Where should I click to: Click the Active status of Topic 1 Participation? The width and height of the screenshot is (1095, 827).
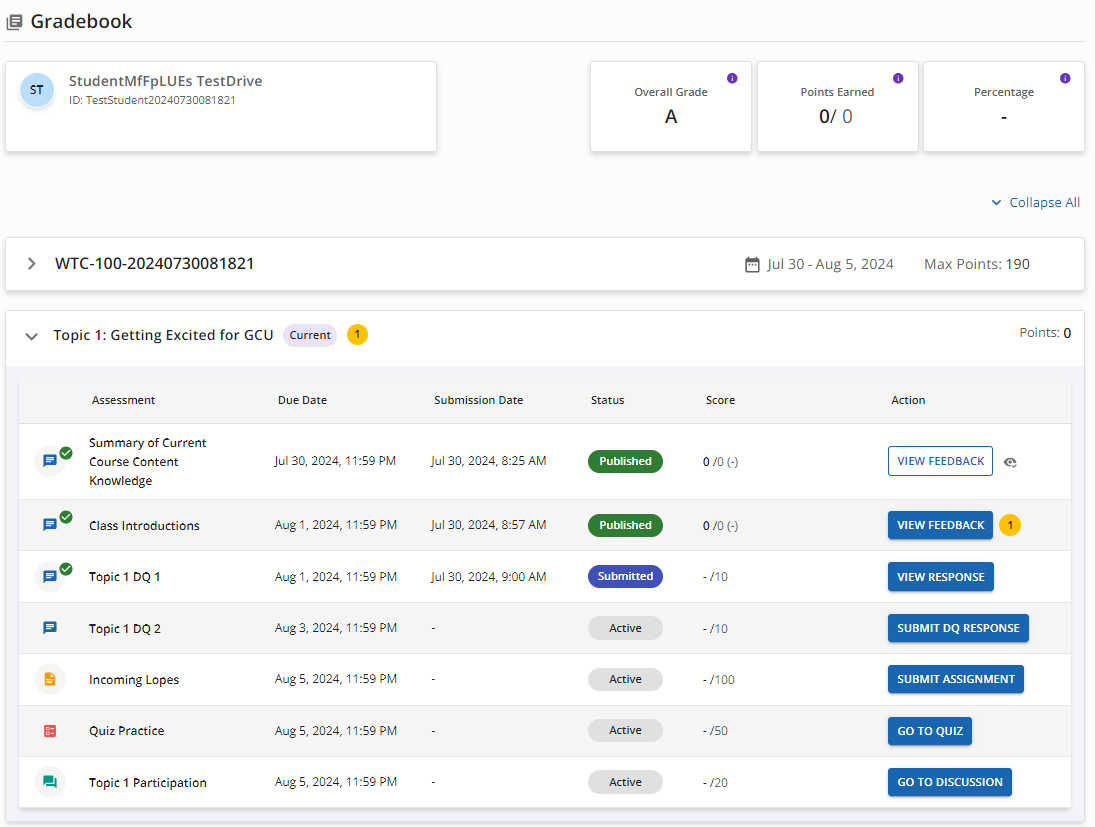625,782
